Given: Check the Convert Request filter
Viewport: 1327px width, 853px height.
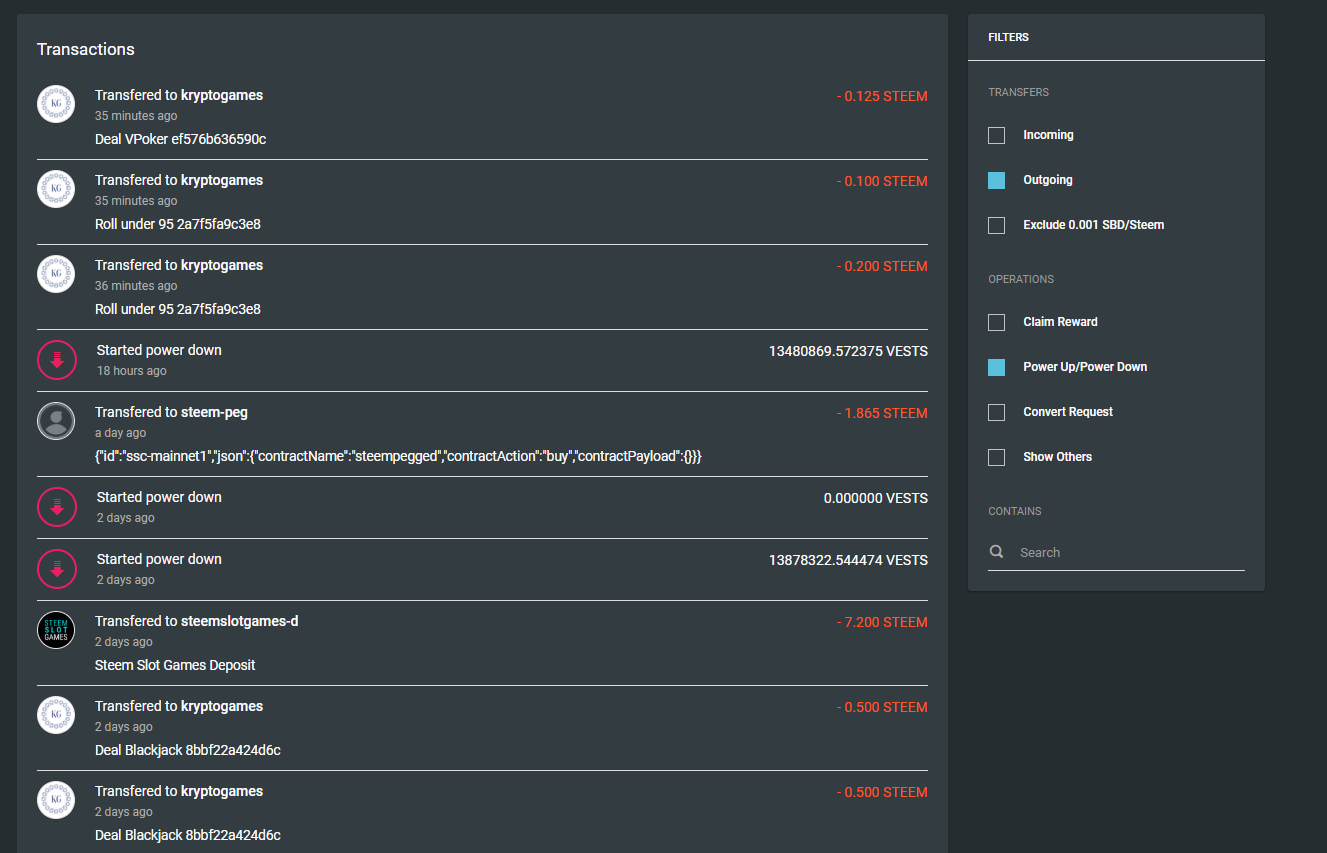Looking at the screenshot, I should click(996, 412).
